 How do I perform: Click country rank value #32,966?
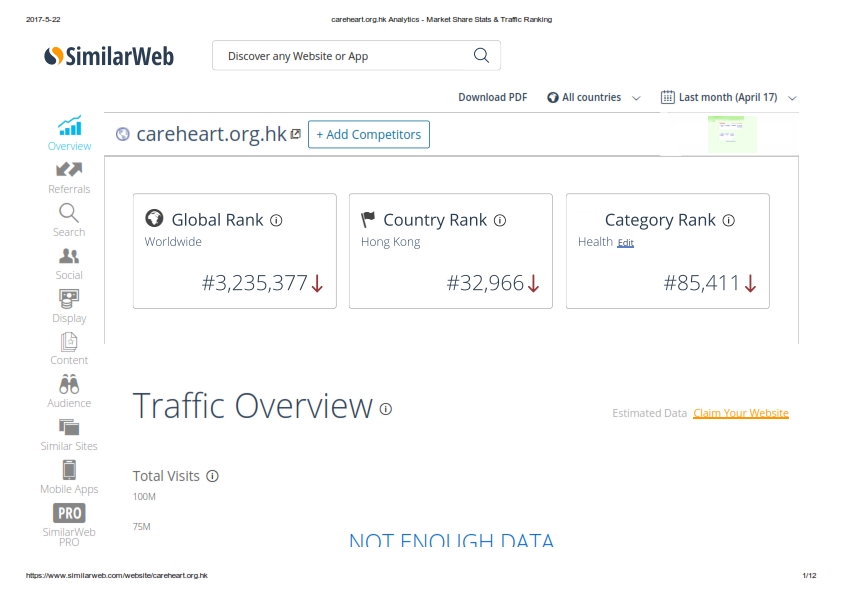[x=485, y=283]
